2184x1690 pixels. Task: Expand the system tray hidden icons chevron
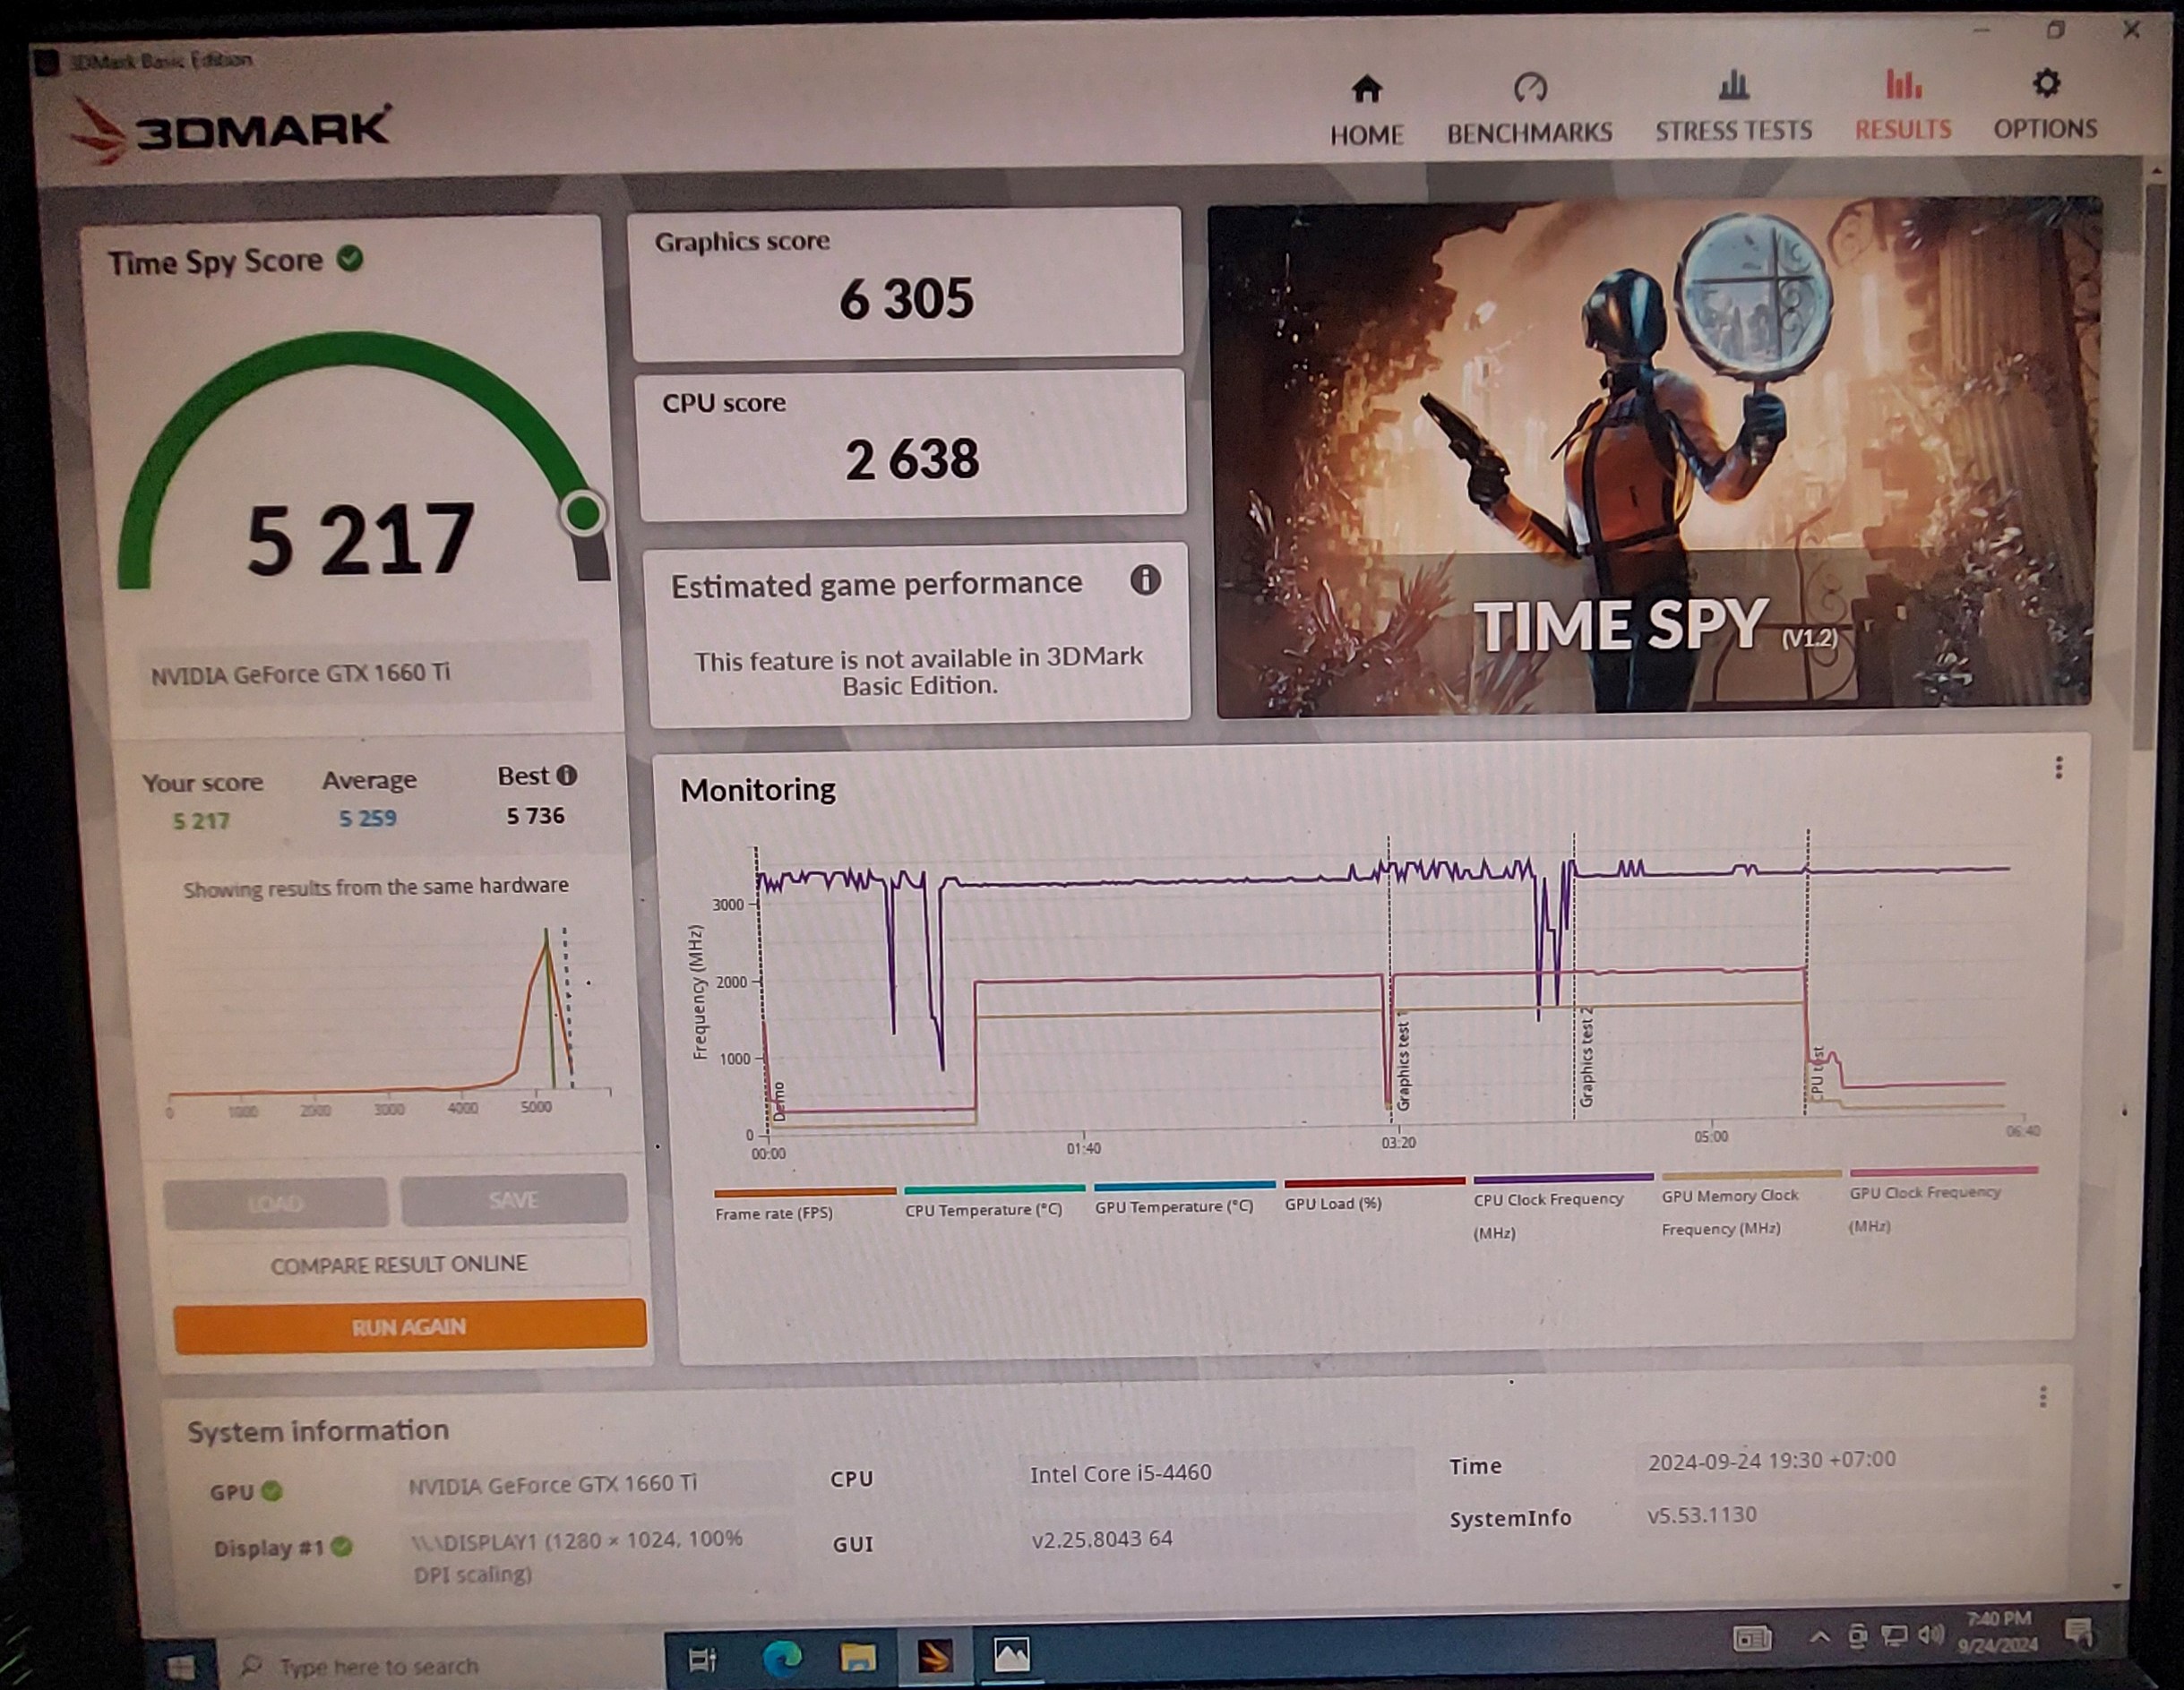coord(1820,1637)
